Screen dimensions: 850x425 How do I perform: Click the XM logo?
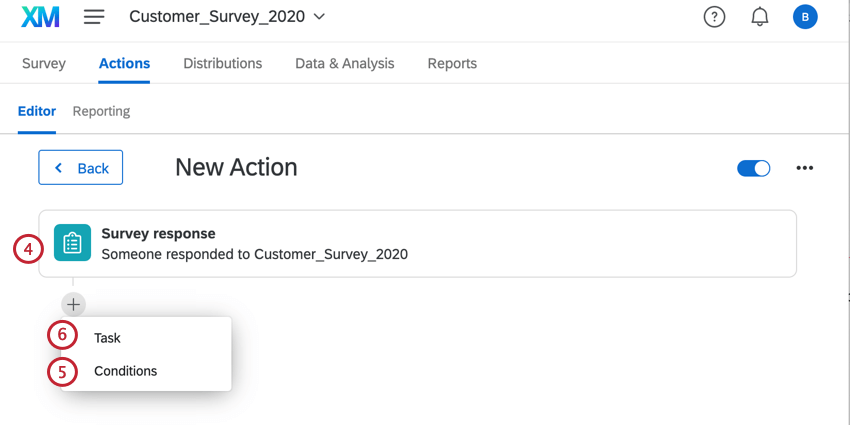pos(40,17)
